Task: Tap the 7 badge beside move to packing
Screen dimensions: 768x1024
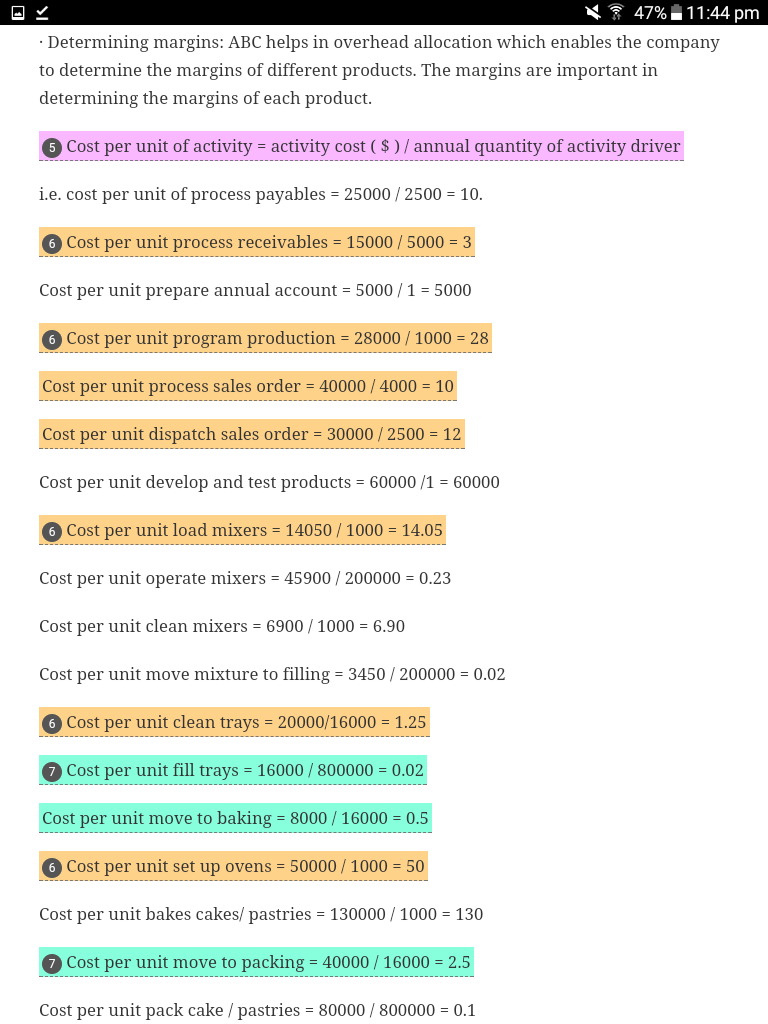Action: click(52, 964)
